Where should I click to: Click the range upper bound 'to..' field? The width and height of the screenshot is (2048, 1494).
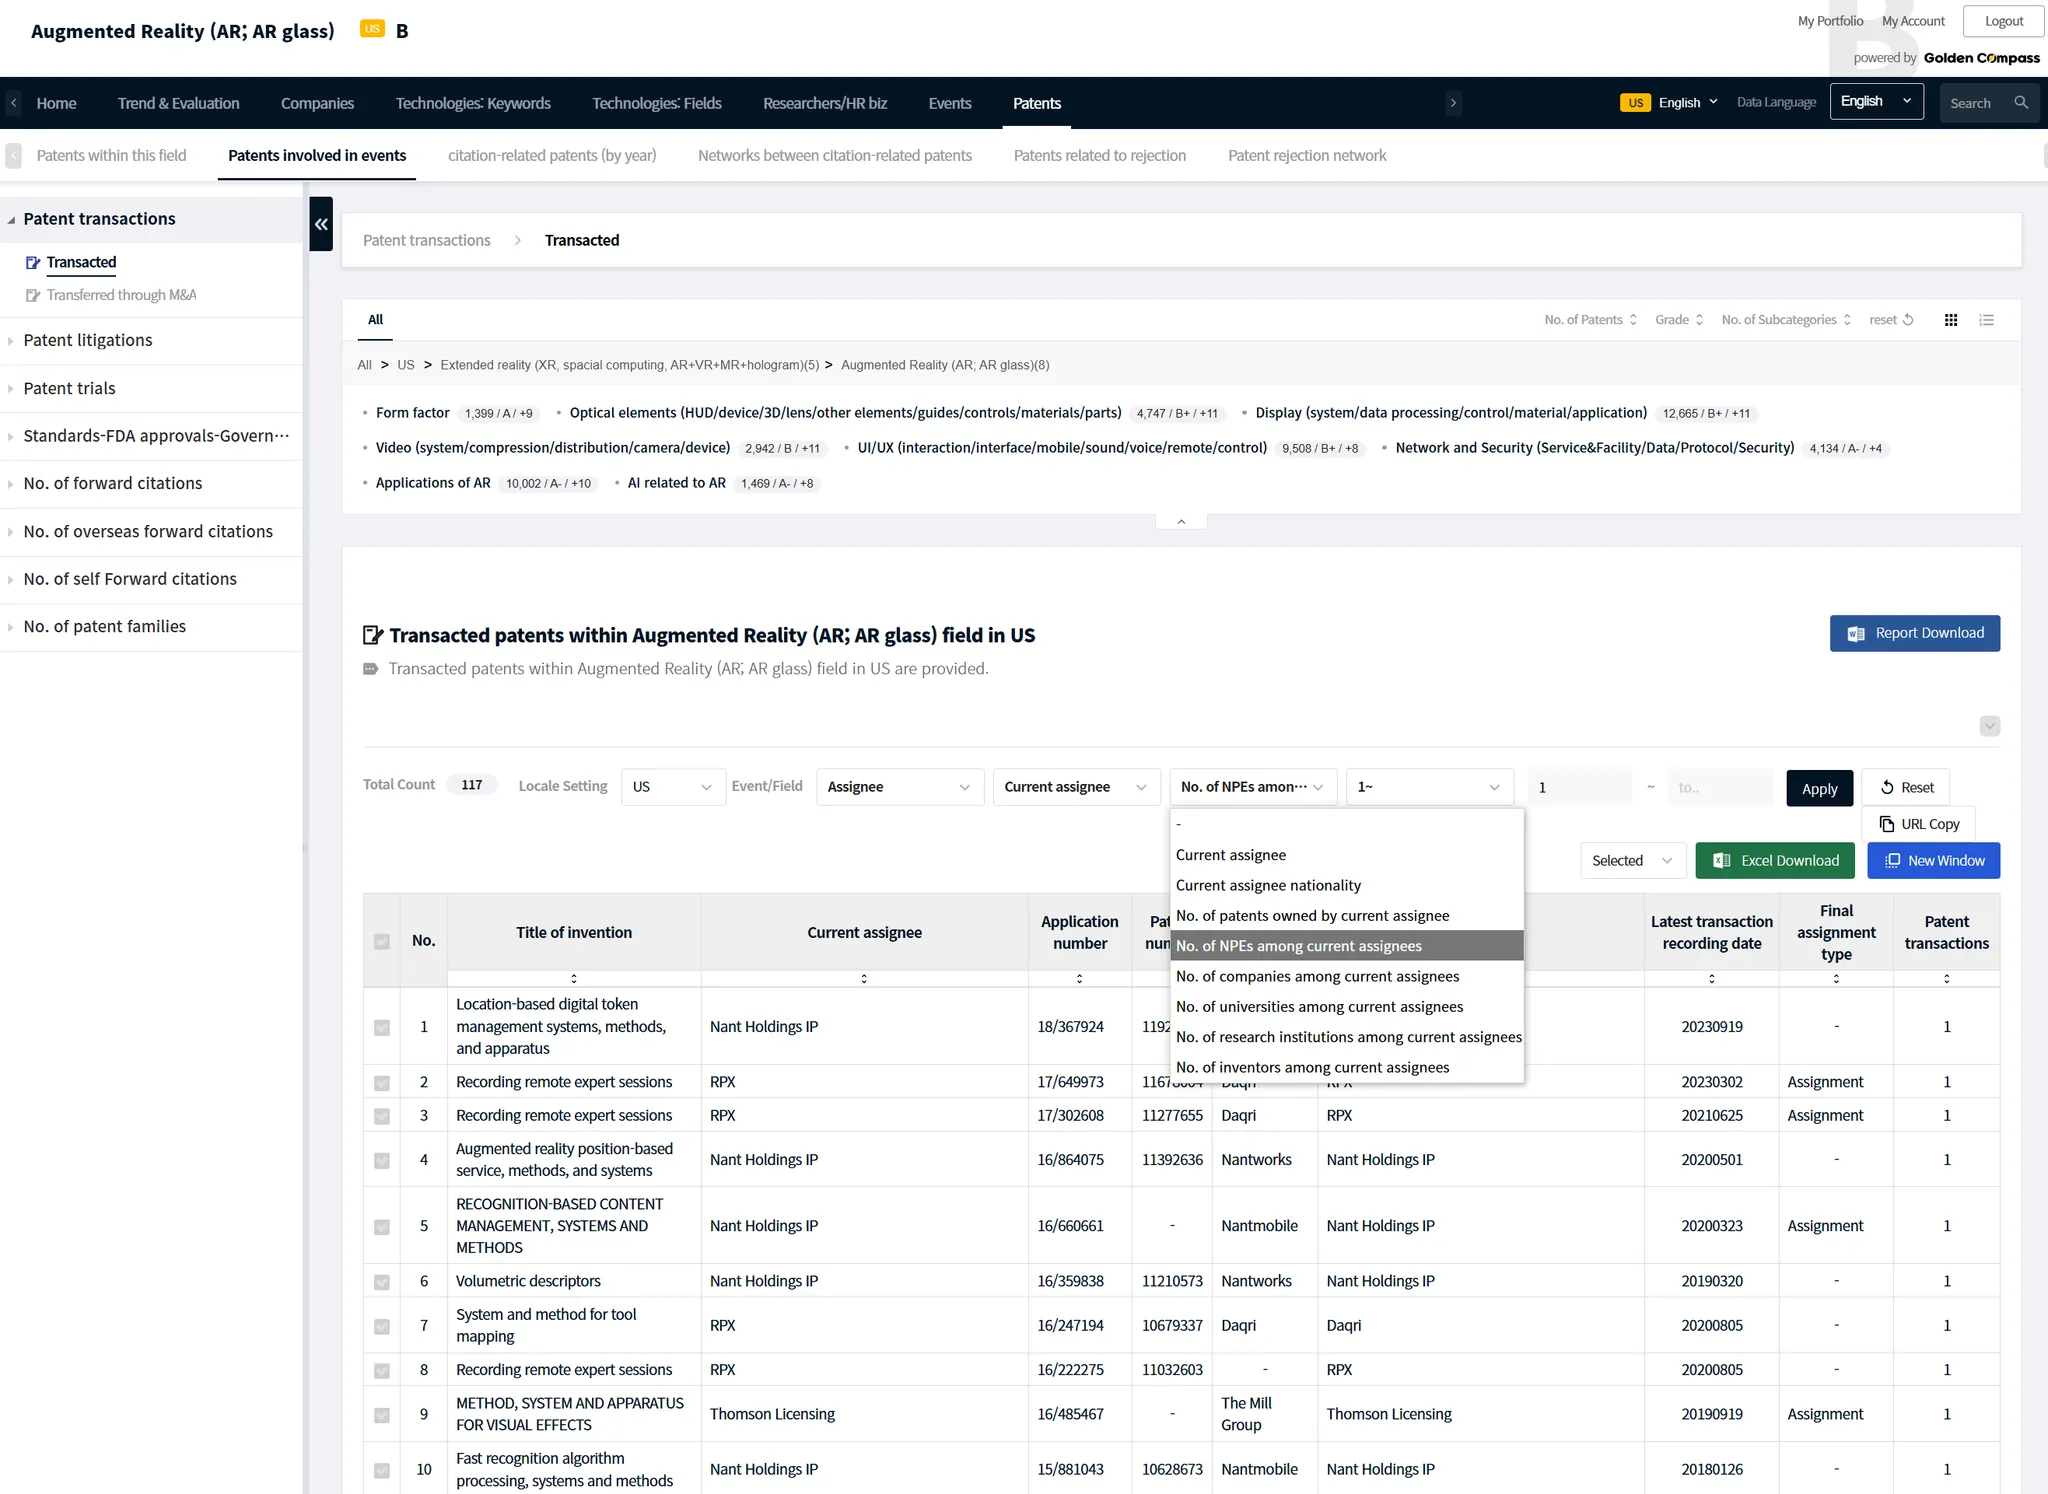1721,788
